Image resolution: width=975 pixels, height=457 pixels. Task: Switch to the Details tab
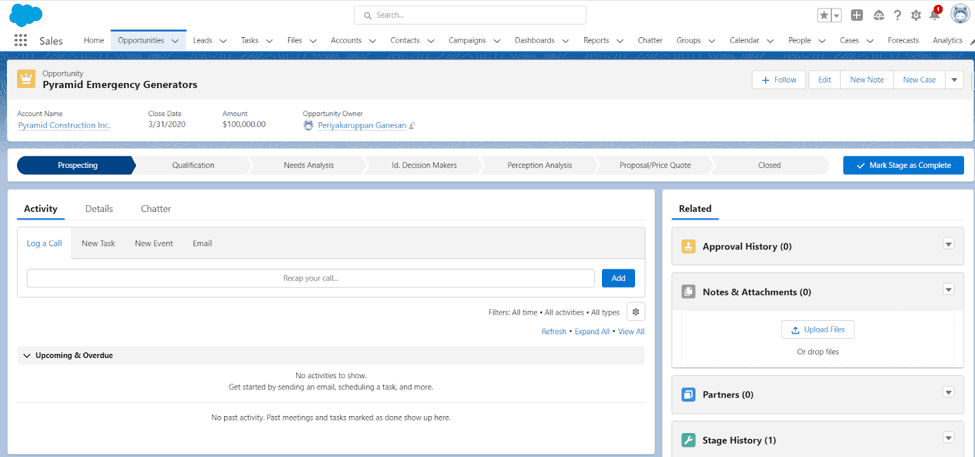[x=99, y=209]
